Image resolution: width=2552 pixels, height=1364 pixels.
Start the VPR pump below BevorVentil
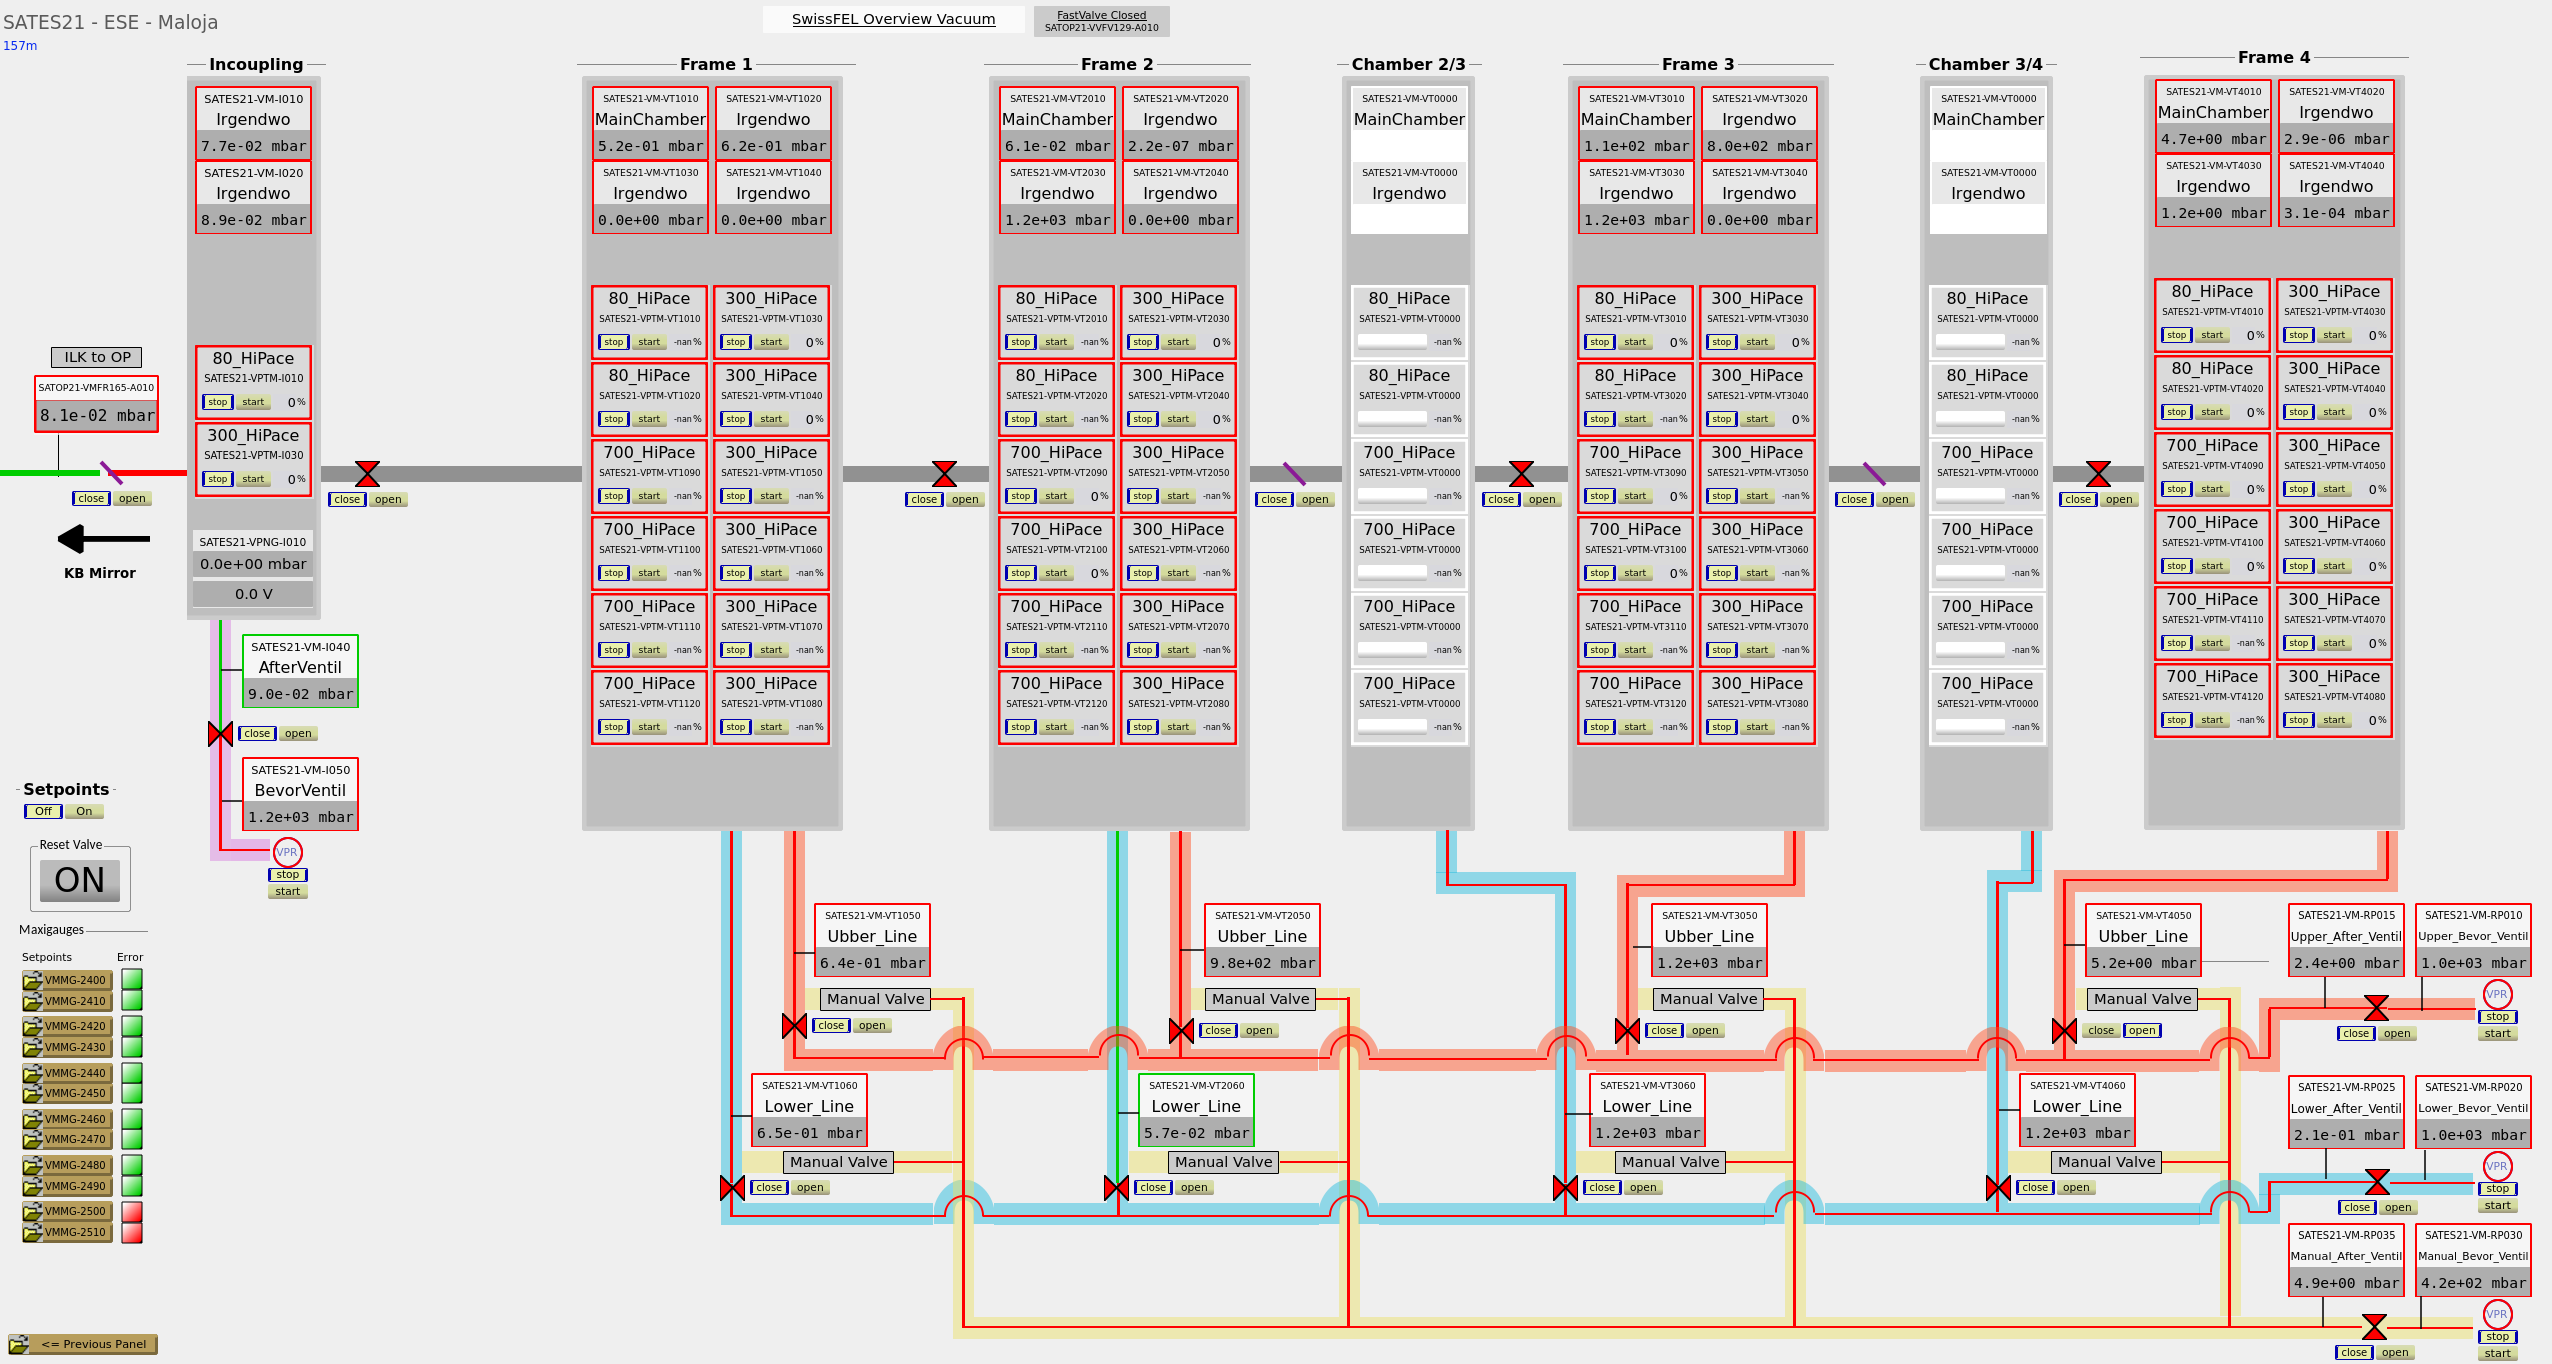click(x=287, y=892)
